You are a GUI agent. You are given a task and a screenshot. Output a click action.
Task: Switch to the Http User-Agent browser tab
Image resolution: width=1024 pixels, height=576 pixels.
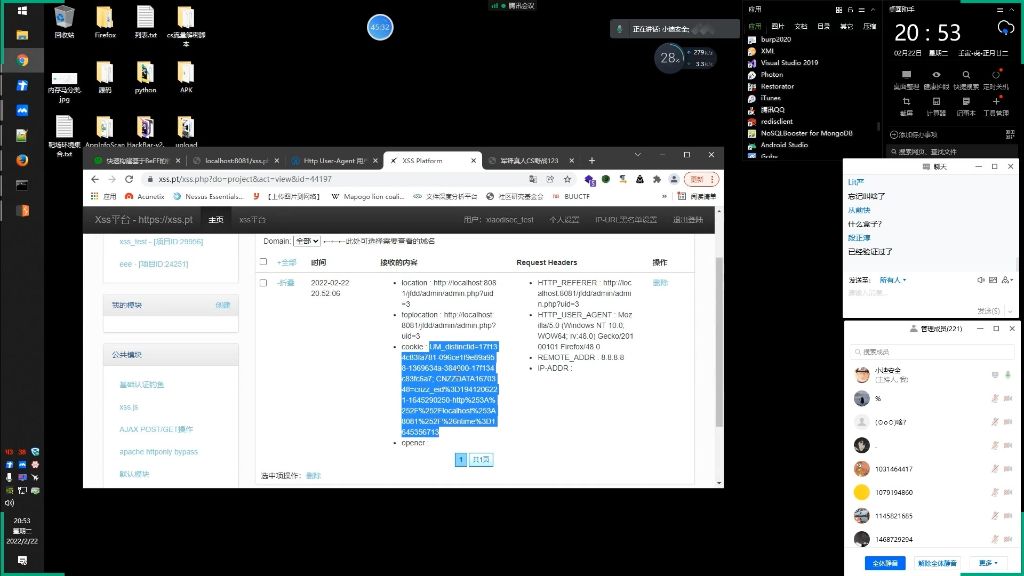[334, 161]
